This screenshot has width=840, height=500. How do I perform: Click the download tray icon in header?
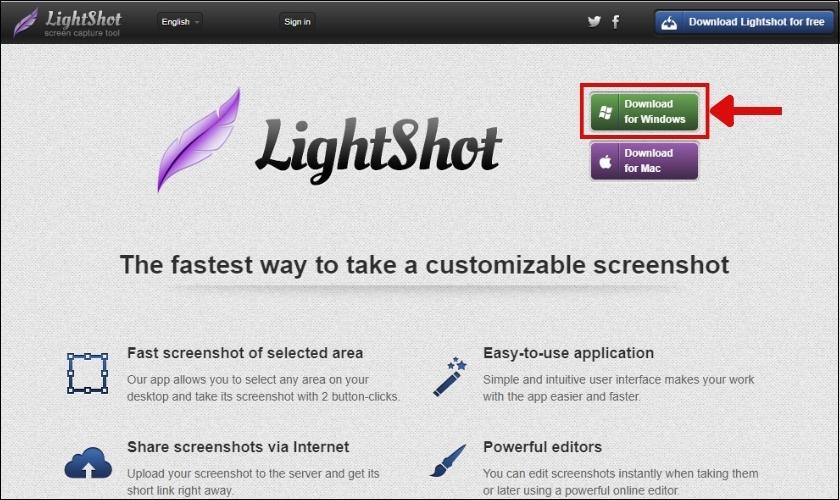point(669,23)
